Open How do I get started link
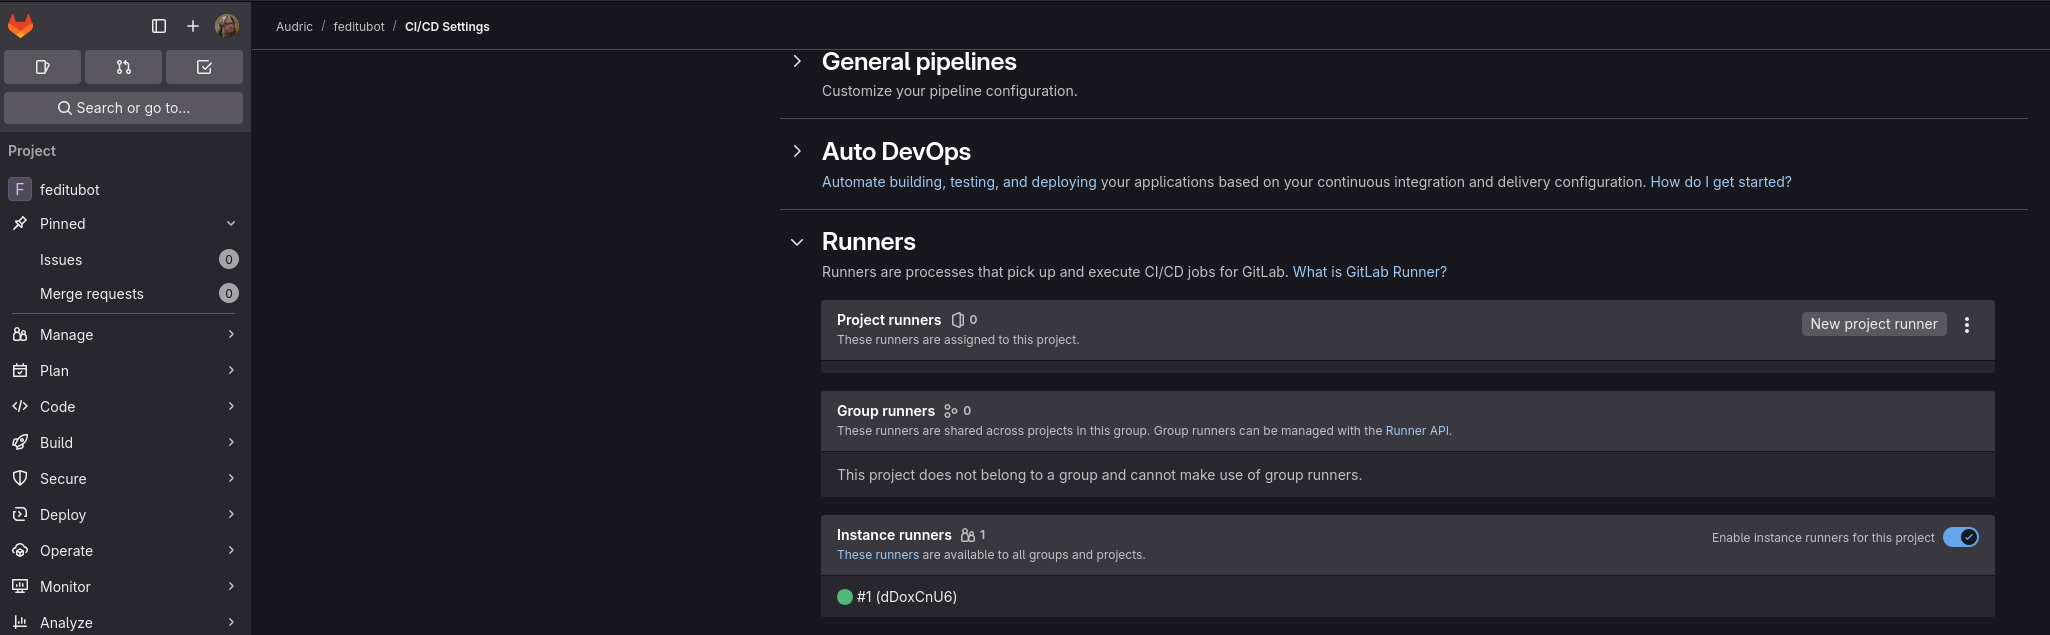 pos(1721,182)
